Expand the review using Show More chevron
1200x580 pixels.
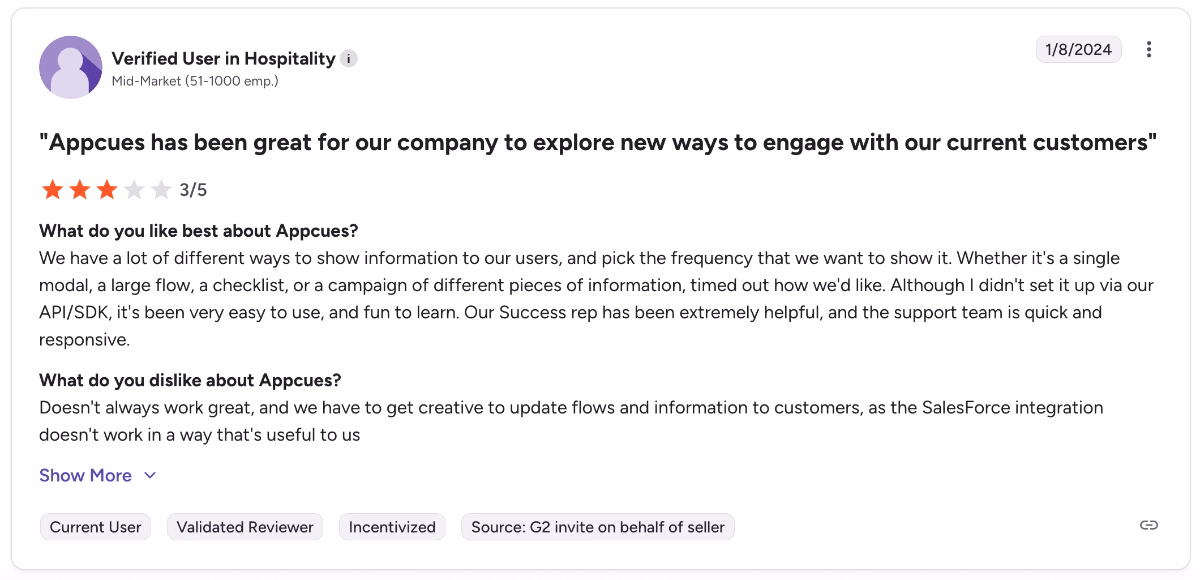click(x=149, y=475)
